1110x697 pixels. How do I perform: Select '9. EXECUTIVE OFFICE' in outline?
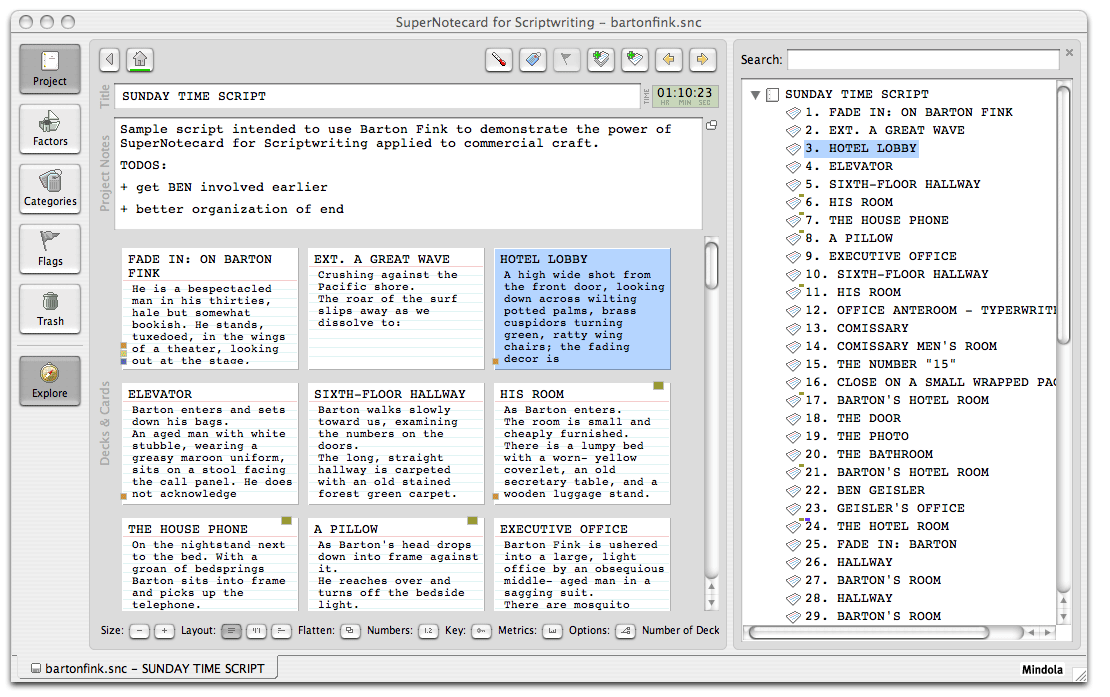[x=881, y=256]
